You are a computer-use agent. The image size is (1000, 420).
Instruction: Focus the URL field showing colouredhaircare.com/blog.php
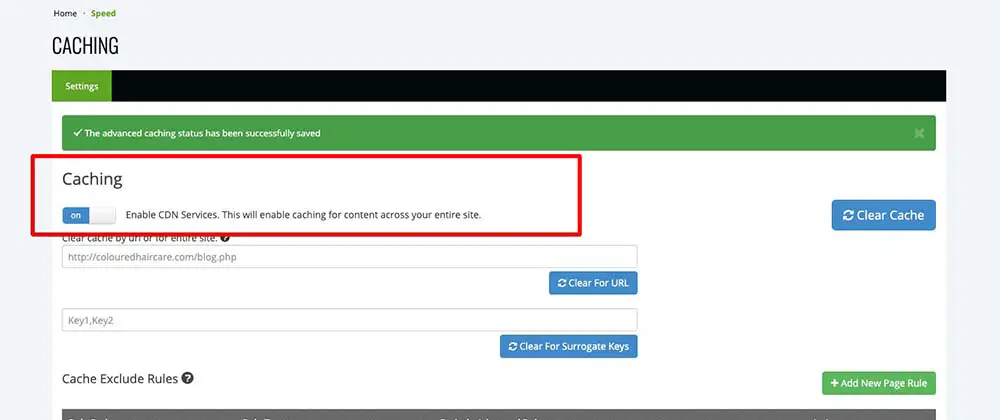pyautogui.click(x=349, y=257)
